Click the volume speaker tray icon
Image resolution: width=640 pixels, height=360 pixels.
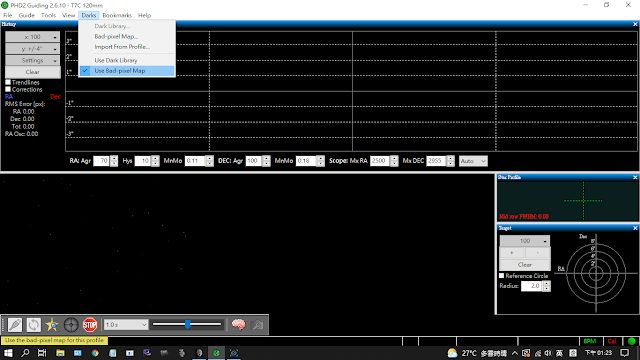(548, 353)
